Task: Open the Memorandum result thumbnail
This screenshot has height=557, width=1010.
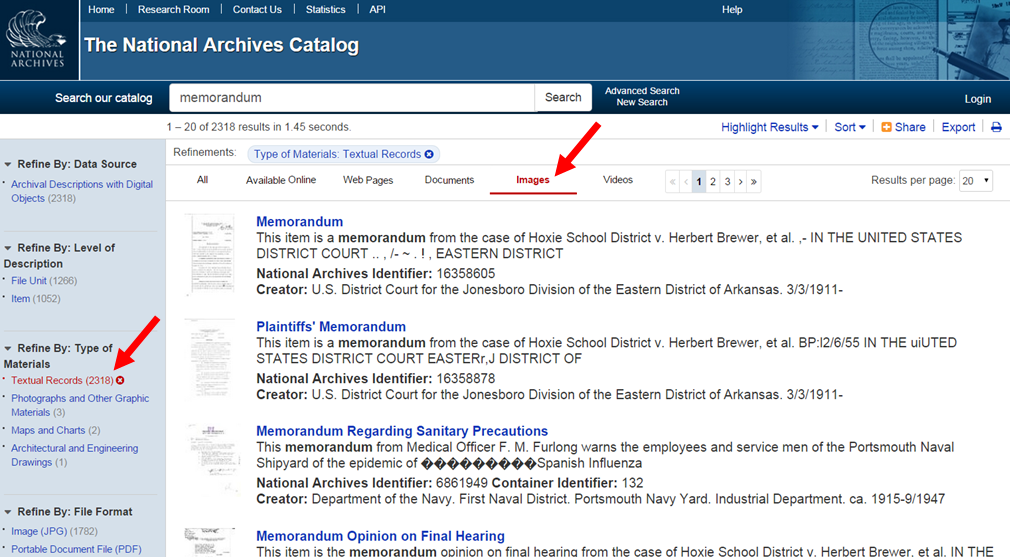Action: pyautogui.click(x=209, y=255)
